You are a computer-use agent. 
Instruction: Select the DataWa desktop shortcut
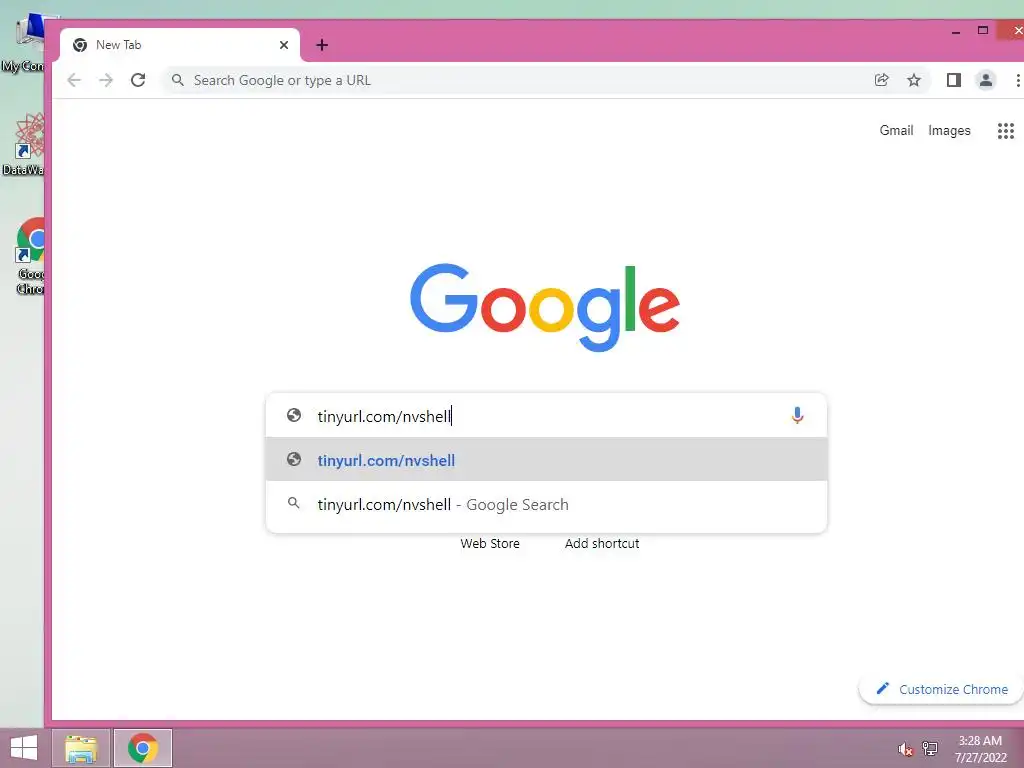tap(24, 145)
